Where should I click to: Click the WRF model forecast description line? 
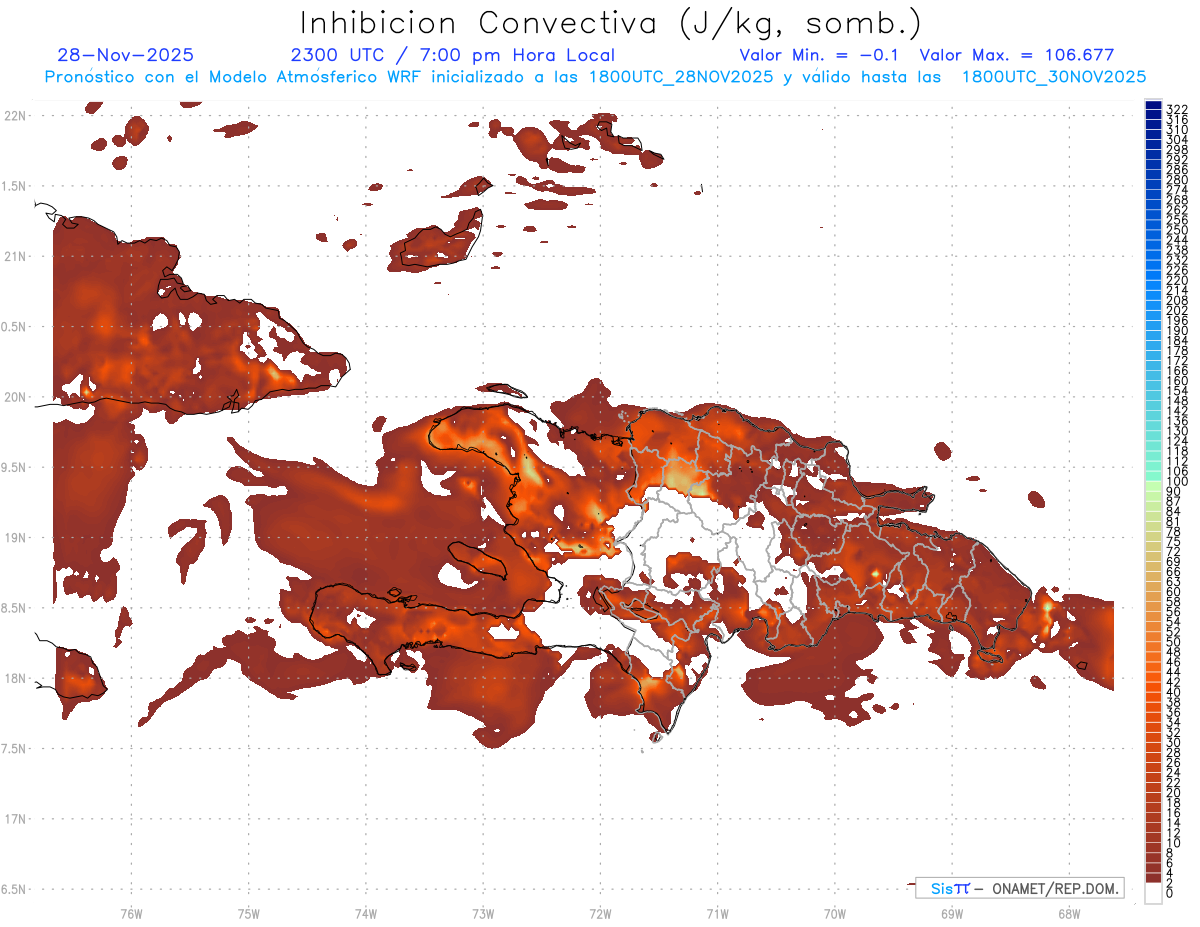click(x=595, y=77)
